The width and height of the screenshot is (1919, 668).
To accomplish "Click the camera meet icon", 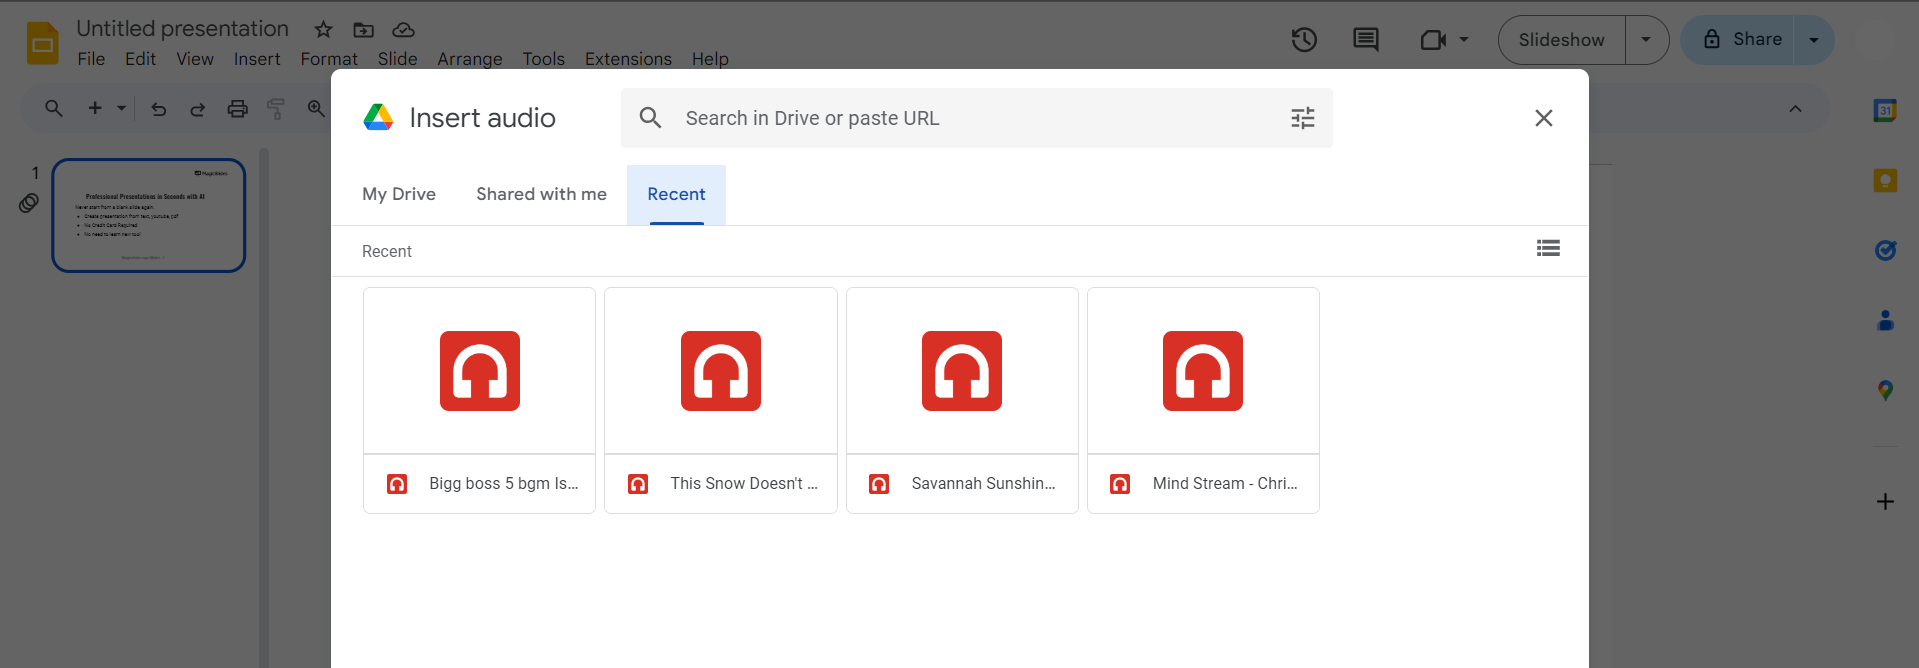I will pyautogui.click(x=1433, y=40).
